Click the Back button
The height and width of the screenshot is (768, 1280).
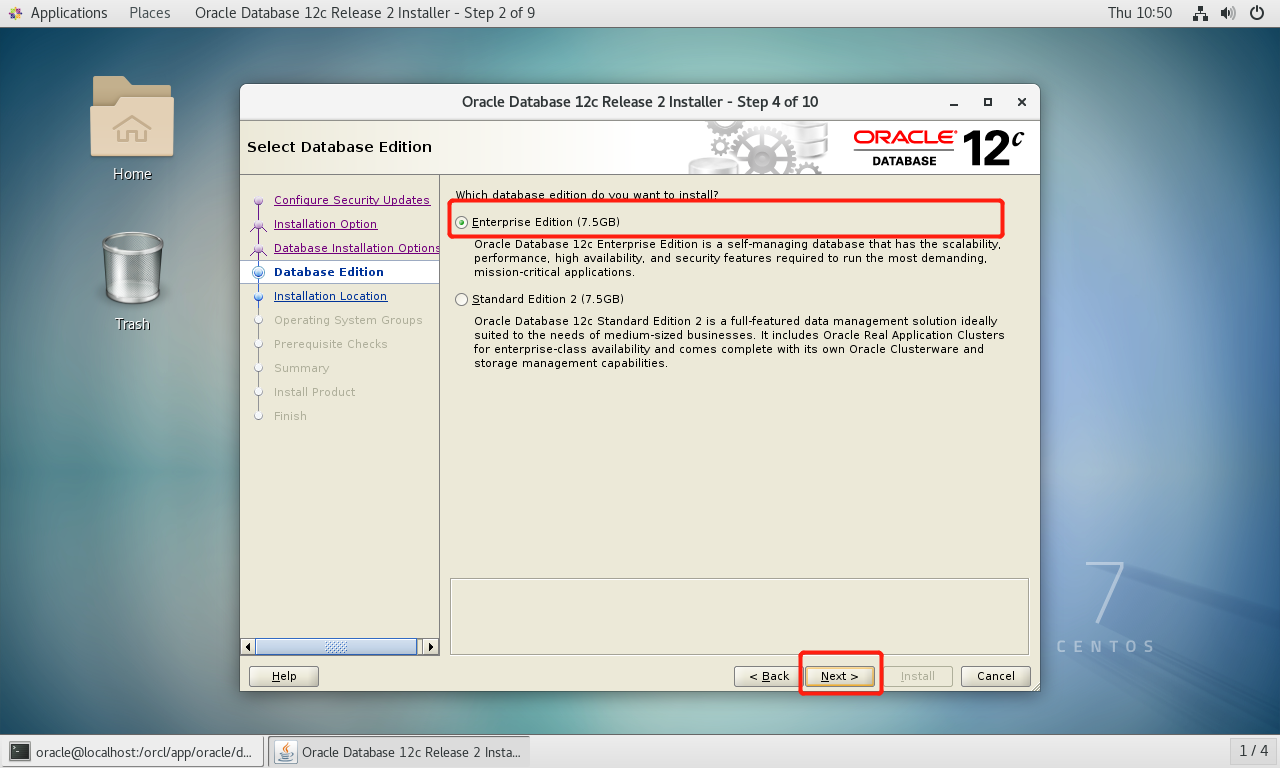(769, 676)
